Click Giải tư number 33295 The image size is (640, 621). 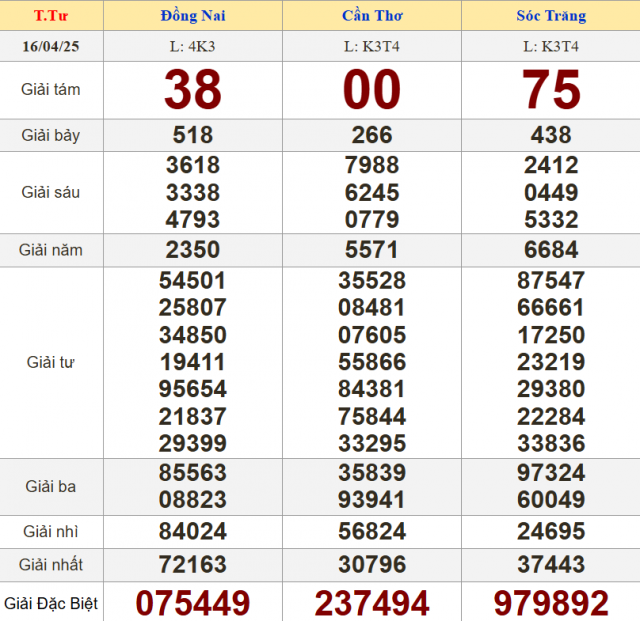(x=372, y=443)
